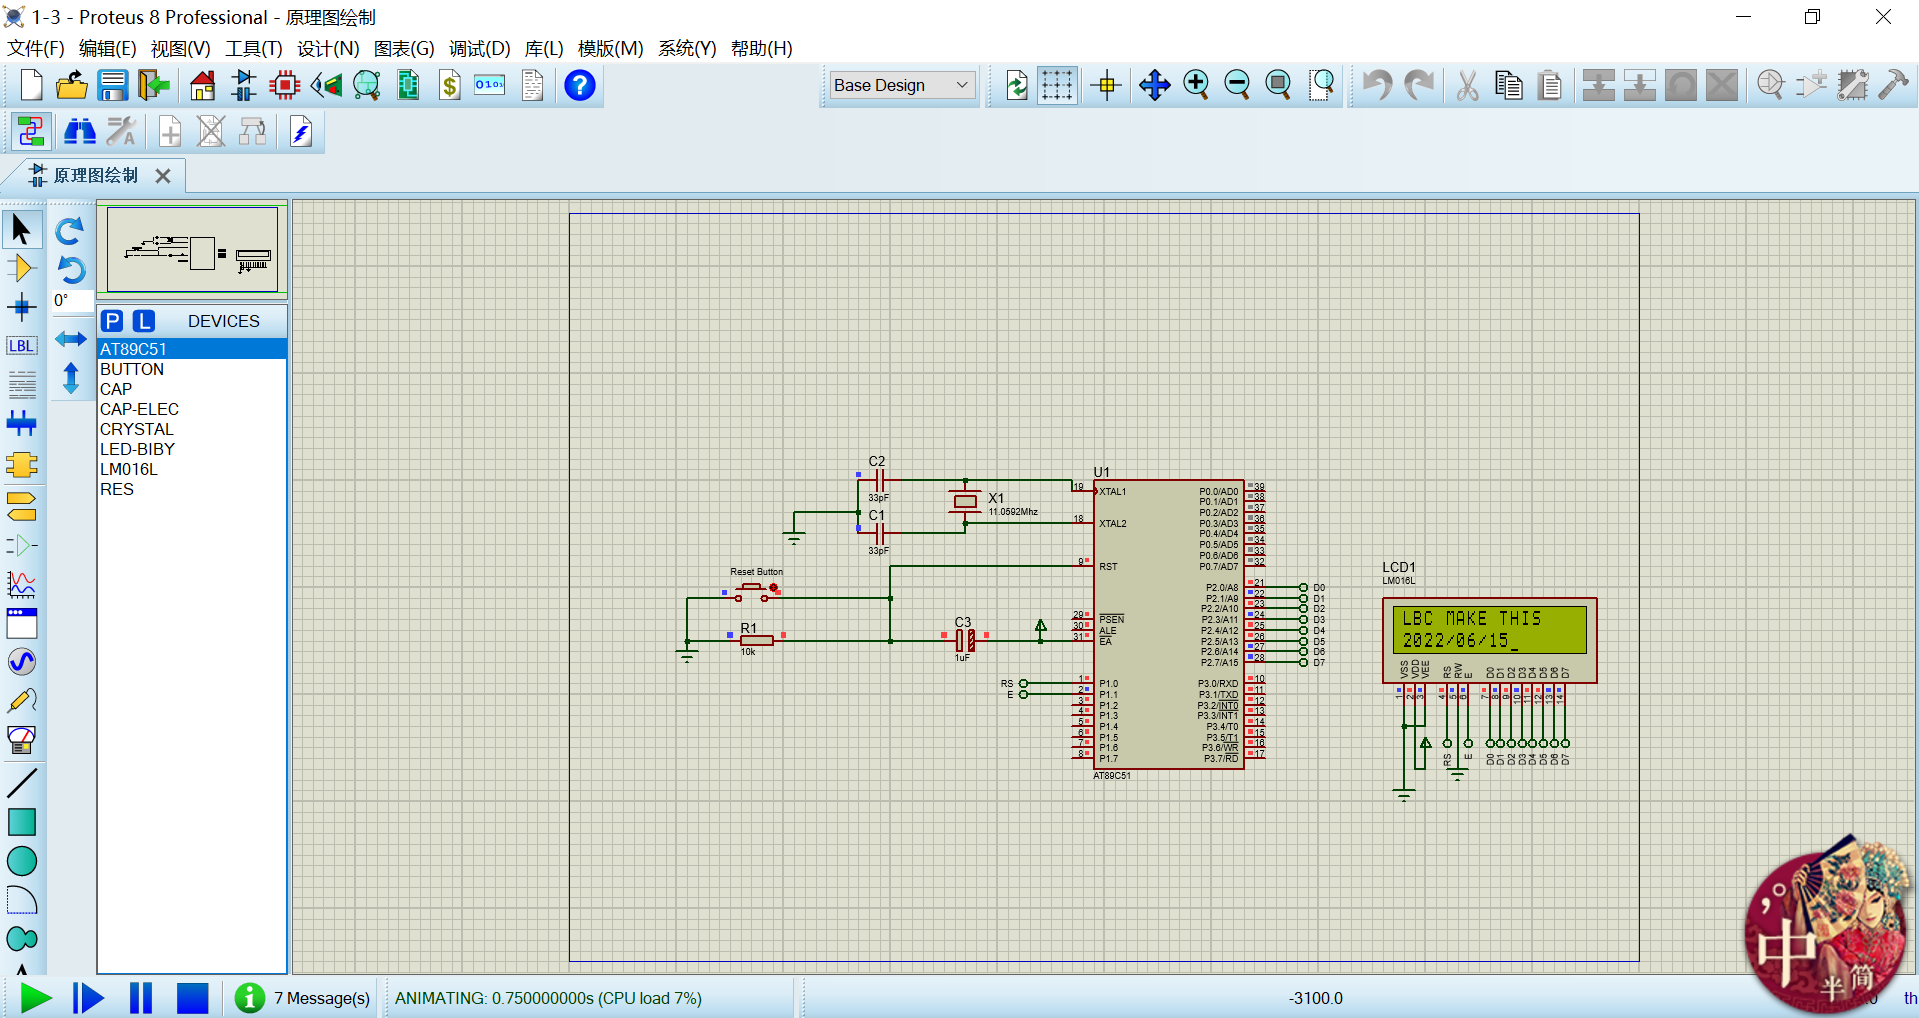Open the 文件(F) file menu

point(36,48)
